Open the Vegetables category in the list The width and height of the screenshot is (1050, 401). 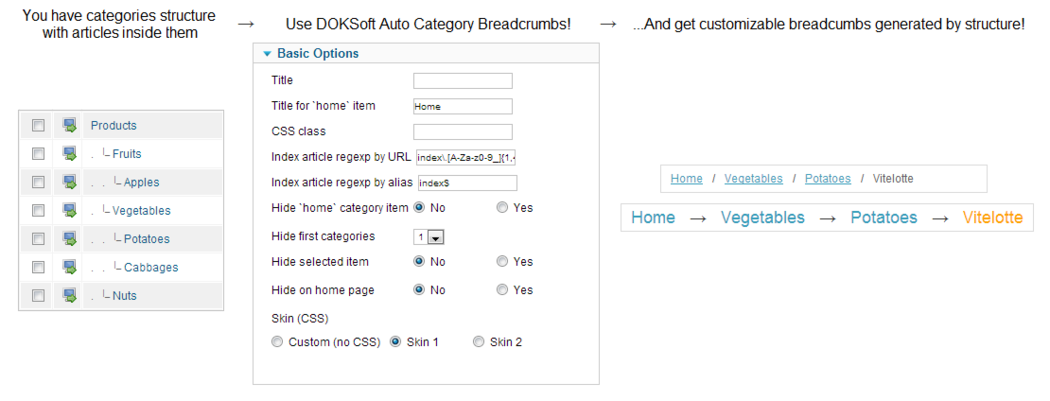click(x=141, y=211)
